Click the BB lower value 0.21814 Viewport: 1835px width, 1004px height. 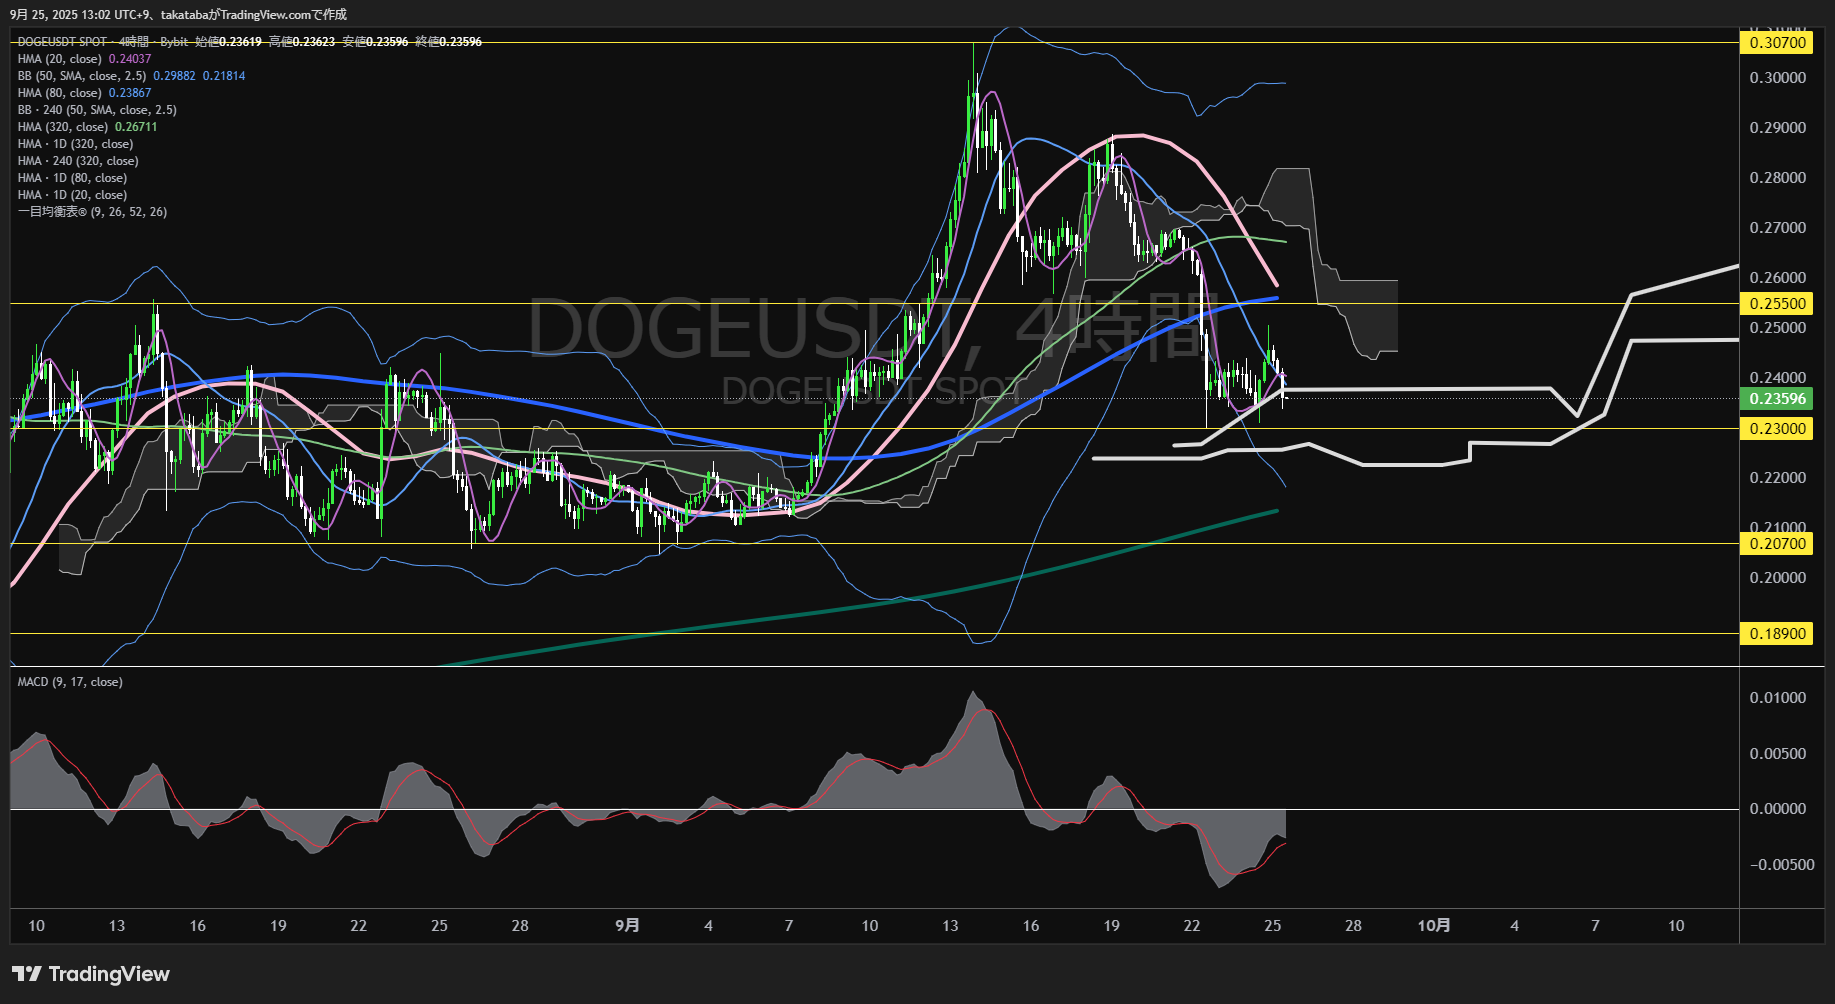[224, 76]
